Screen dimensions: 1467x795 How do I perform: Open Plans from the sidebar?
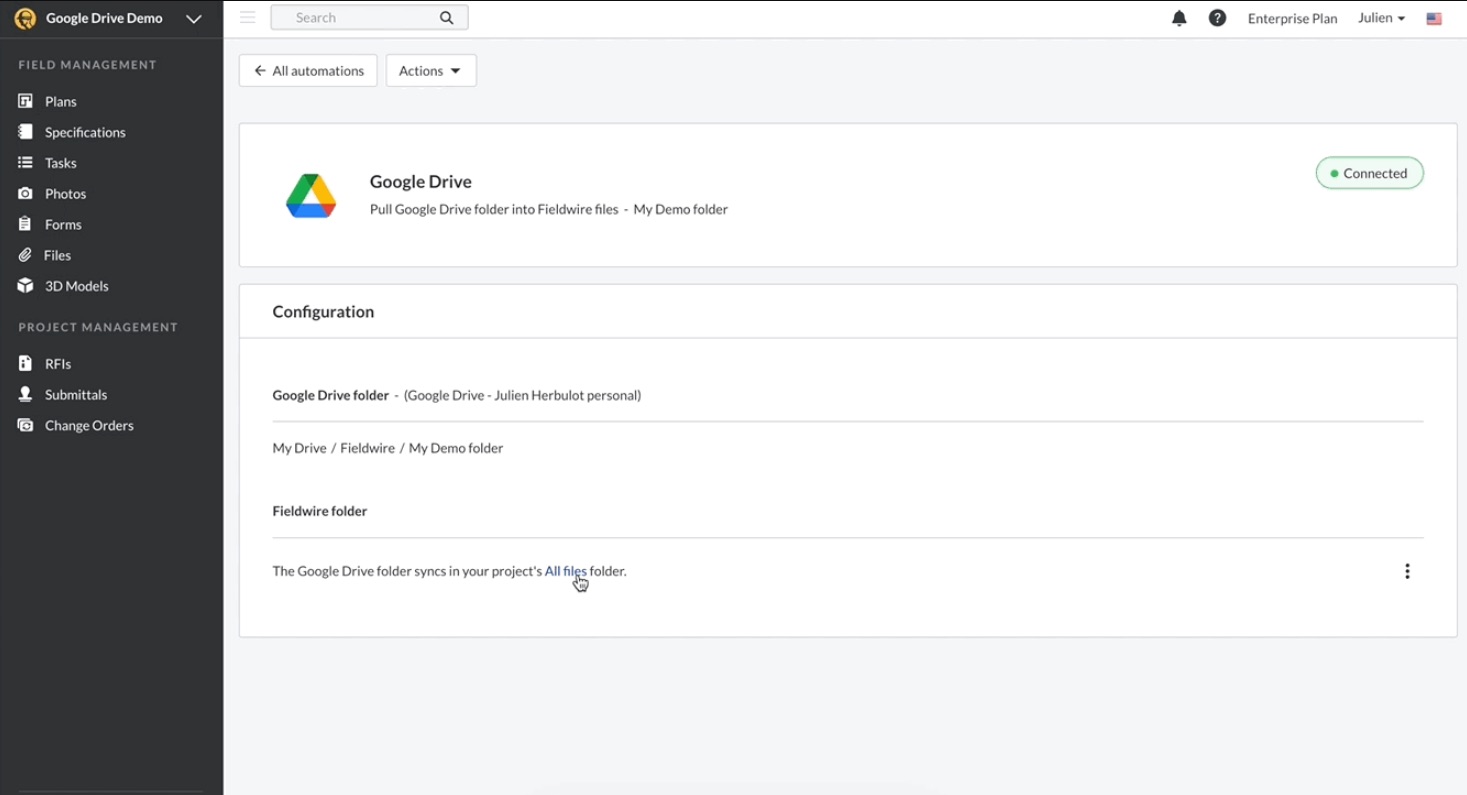tap(60, 101)
